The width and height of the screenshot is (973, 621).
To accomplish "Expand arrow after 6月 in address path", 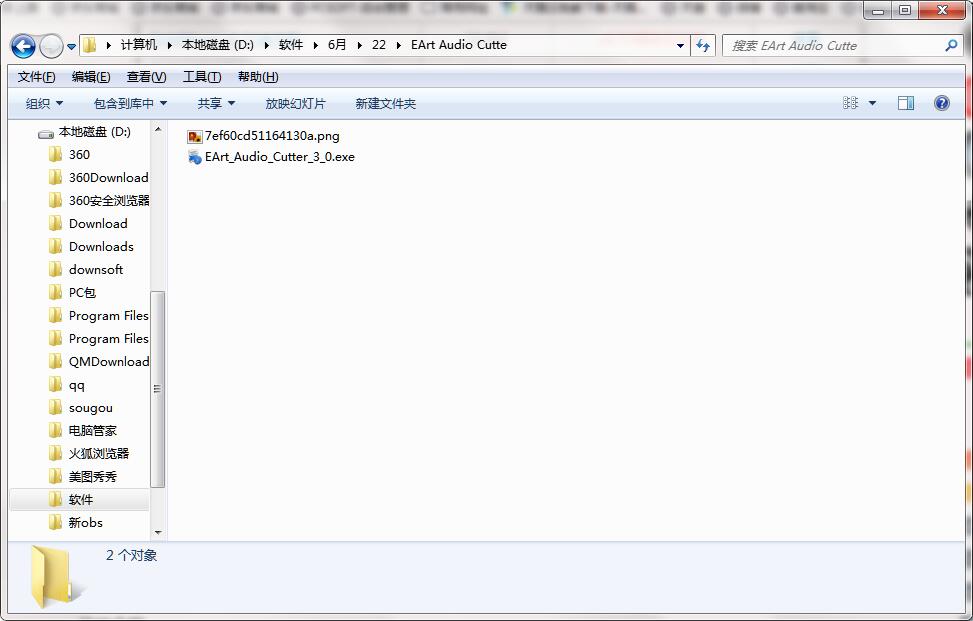I will [x=359, y=45].
